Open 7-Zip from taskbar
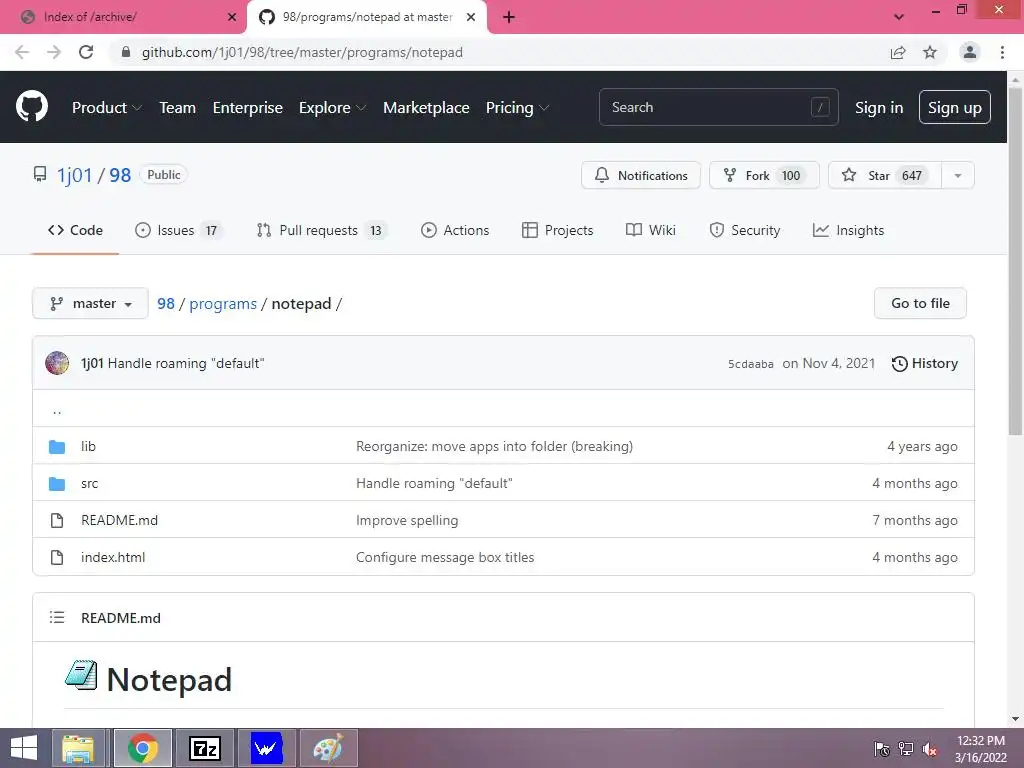Image resolution: width=1024 pixels, height=768 pixels. [204, 748]
